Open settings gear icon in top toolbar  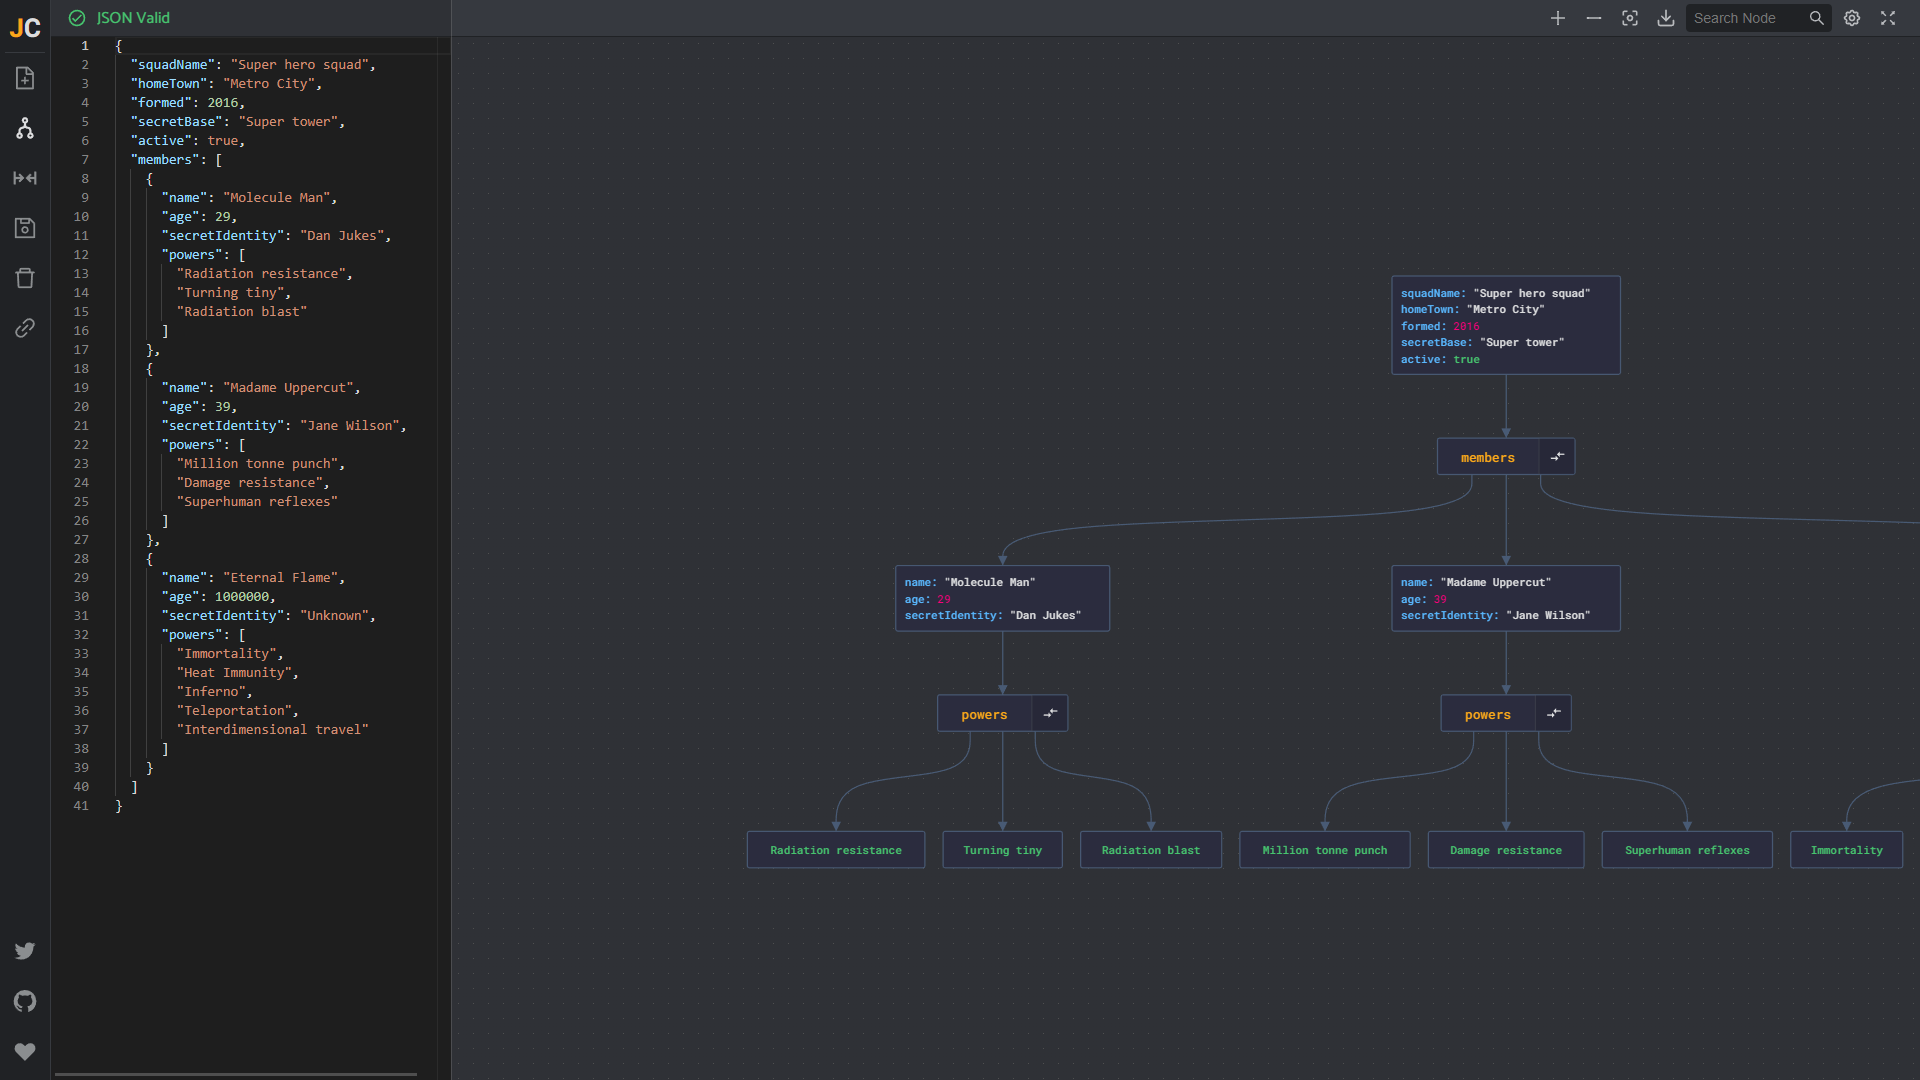(x=1852, y=18)
